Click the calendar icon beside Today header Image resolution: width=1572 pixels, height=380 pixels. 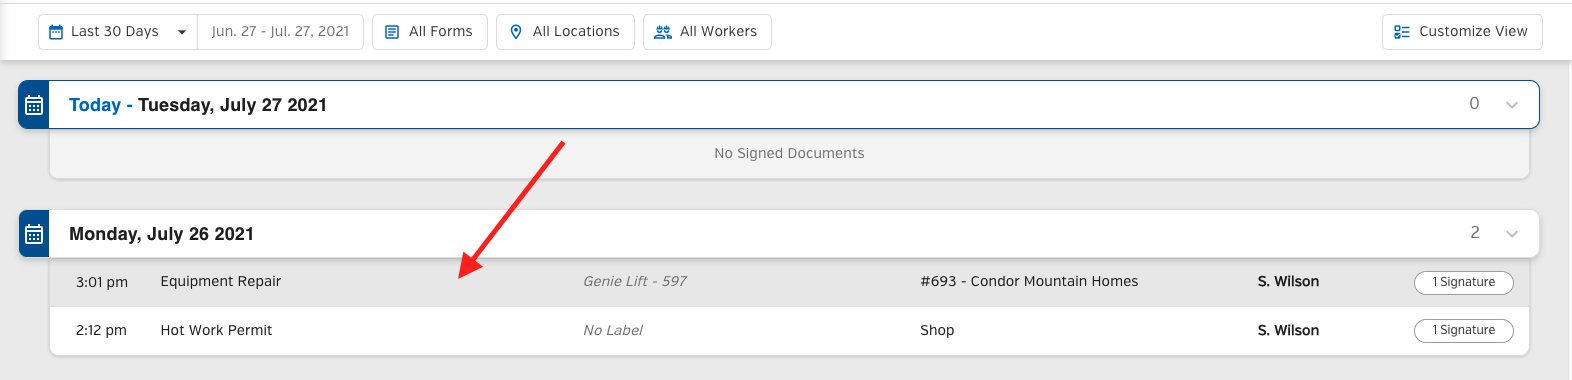[34, 105]
